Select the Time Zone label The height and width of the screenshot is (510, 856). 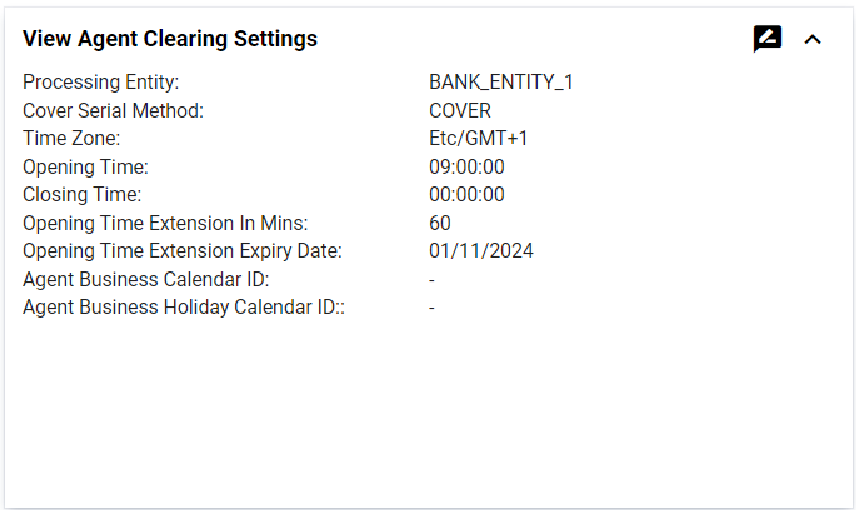point(72,138)
